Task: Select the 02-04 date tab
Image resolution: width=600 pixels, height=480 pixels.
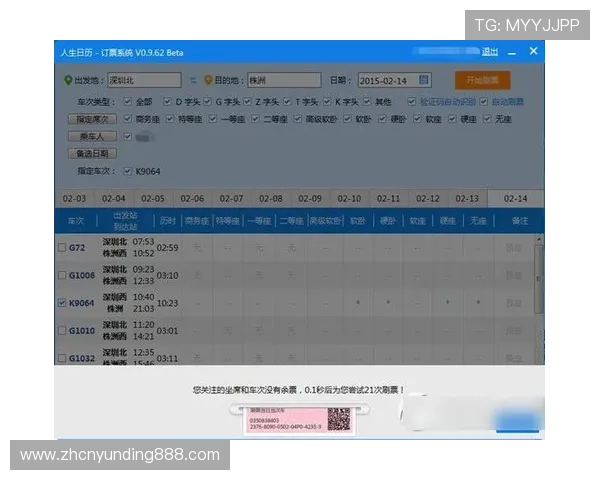Action: click(114, 199)
